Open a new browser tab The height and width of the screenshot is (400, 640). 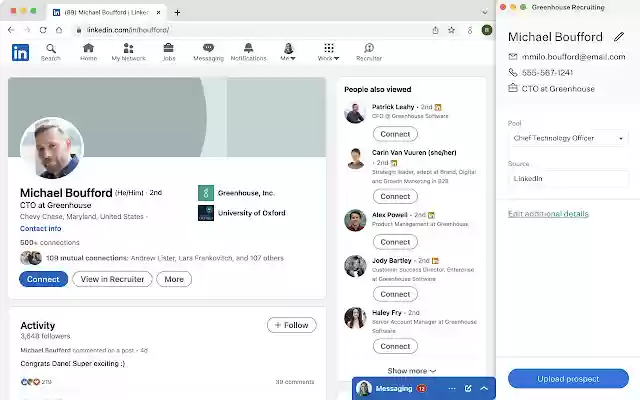point(177,13)
